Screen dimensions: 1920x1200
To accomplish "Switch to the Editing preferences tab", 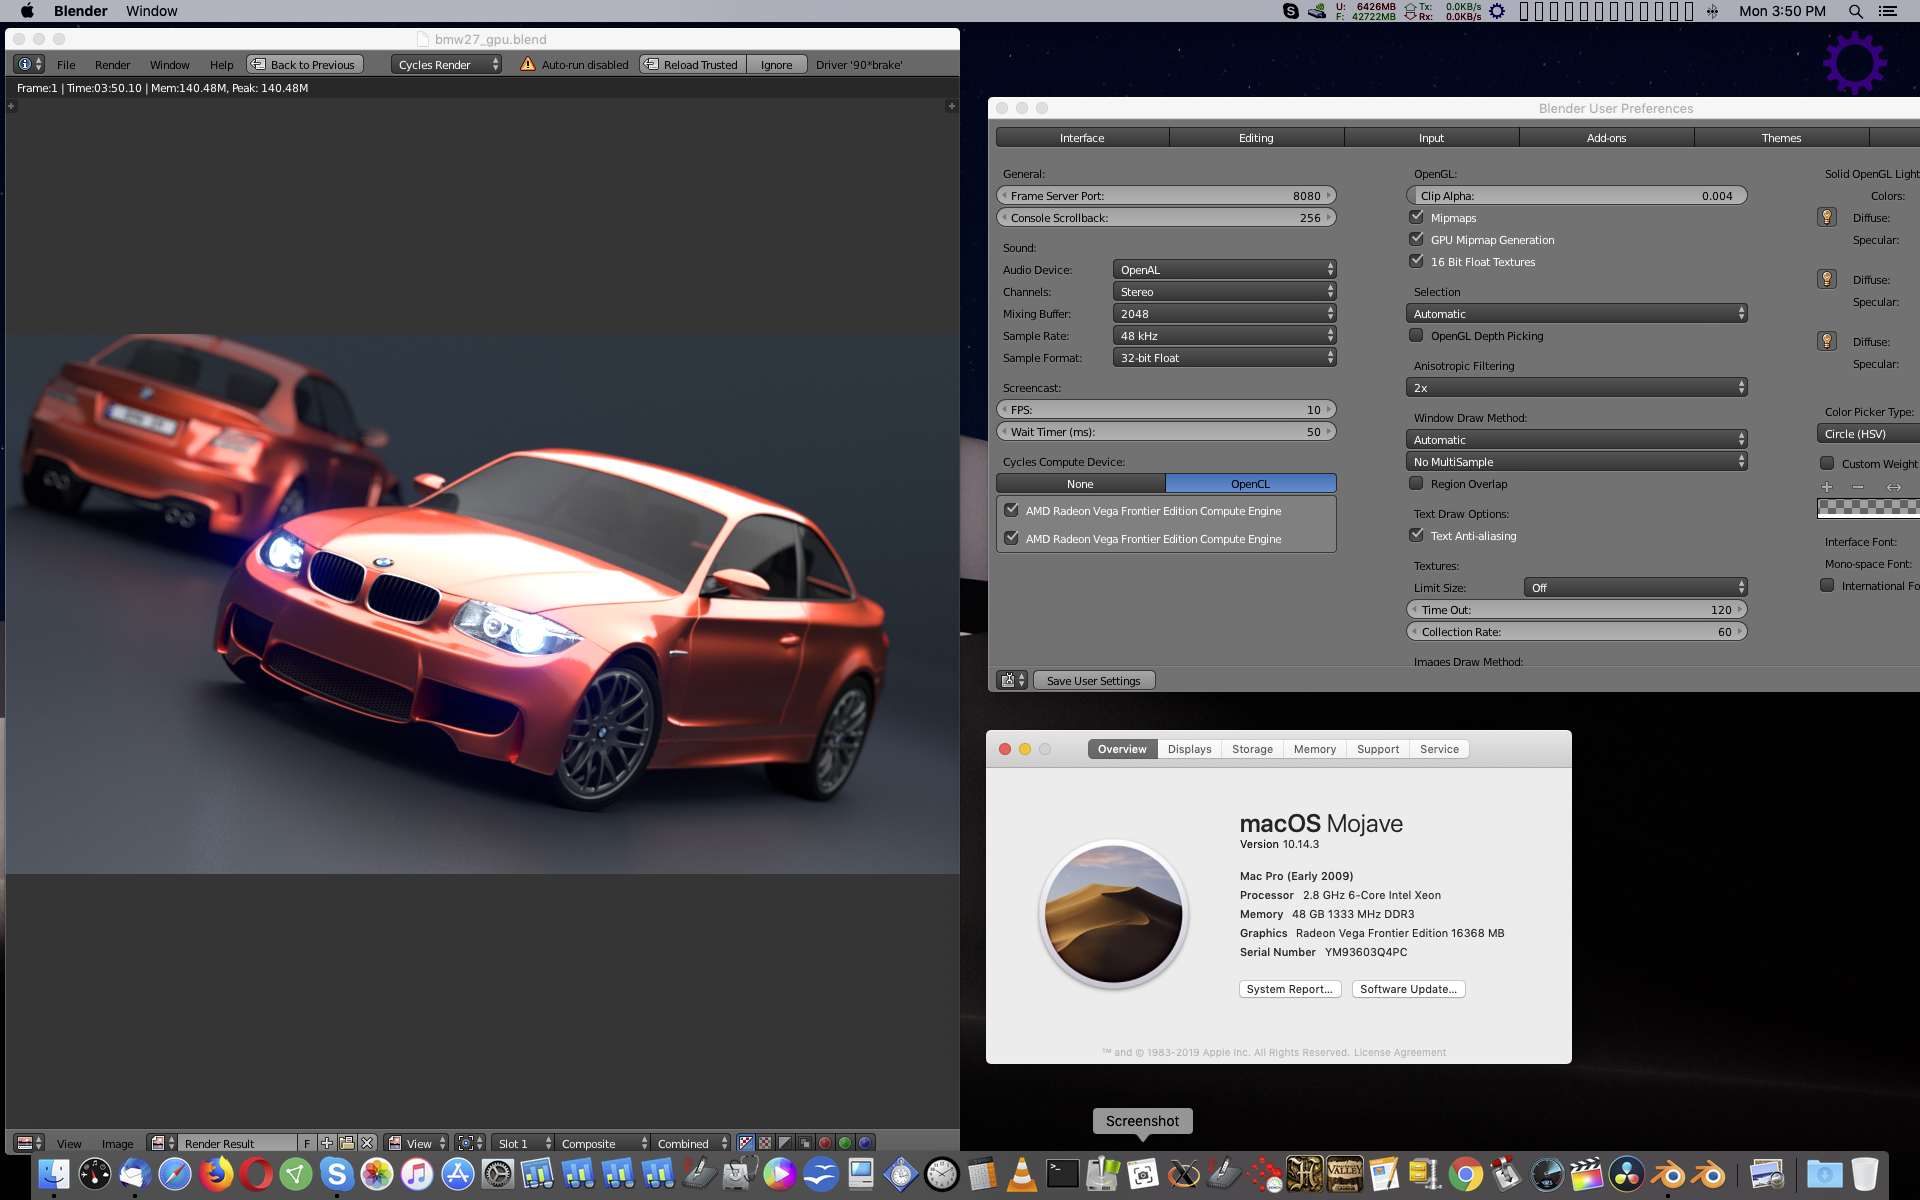I will pyautogui.click(x=1256, y=138).
